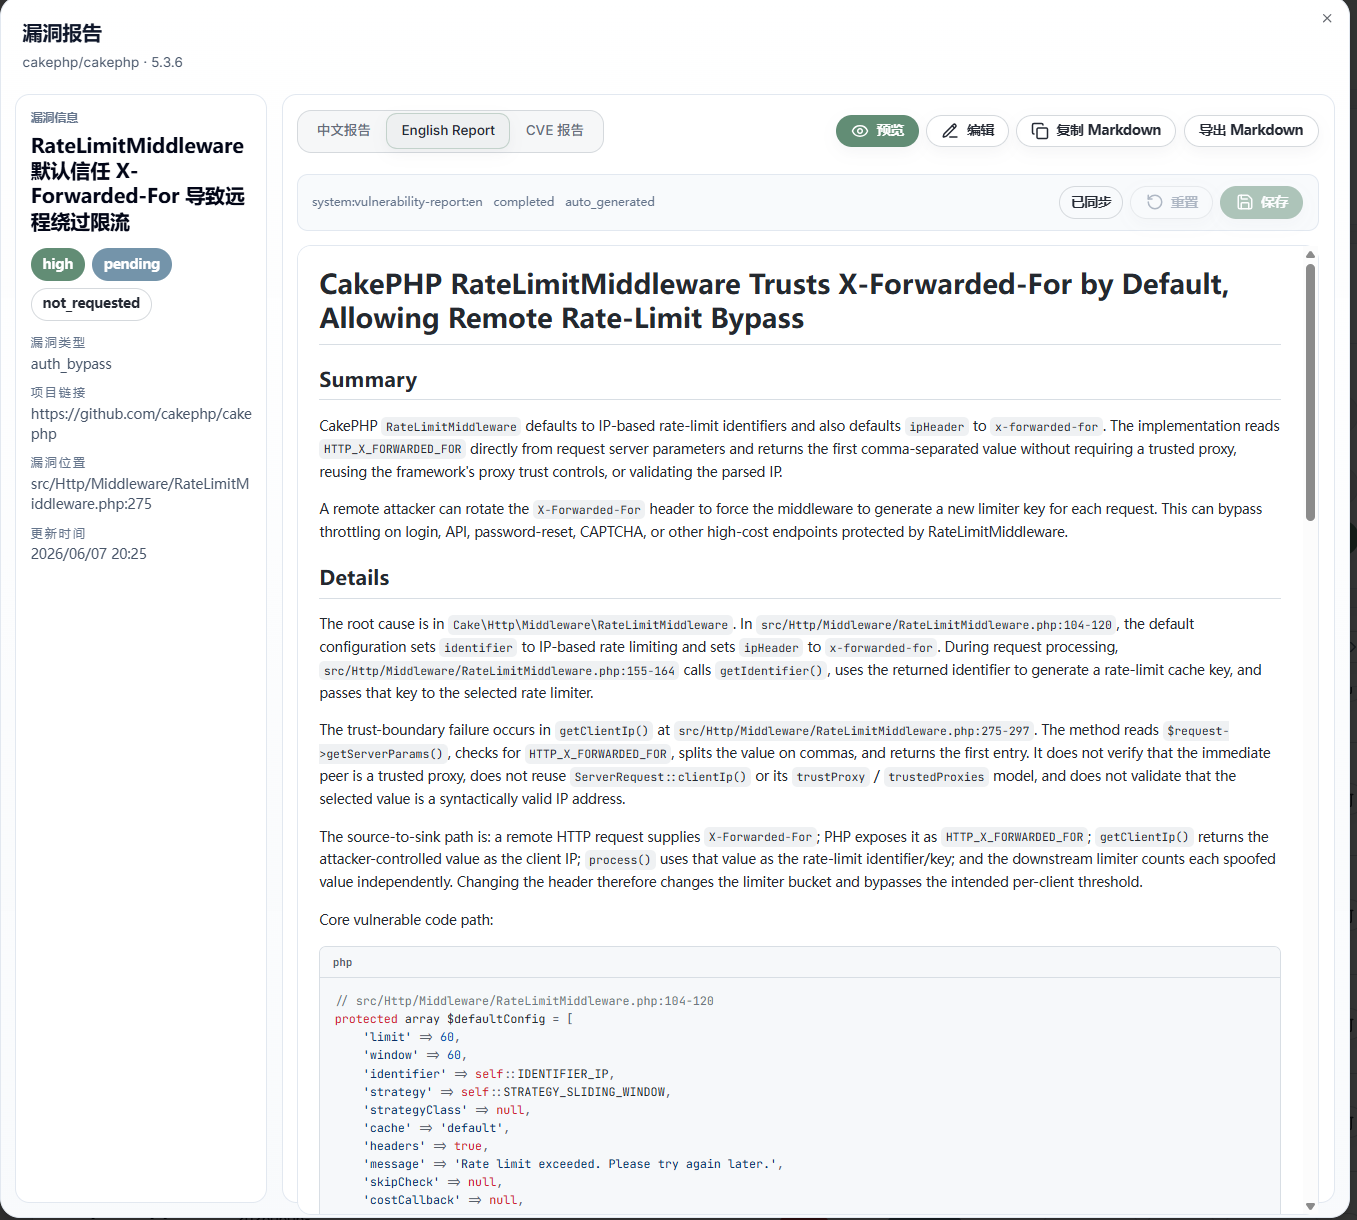The width and height of the screenshot is (1357, 1220).
Task: Open the github.com/cakephp/cakephp project link
Action: click(x=141, y=424)
